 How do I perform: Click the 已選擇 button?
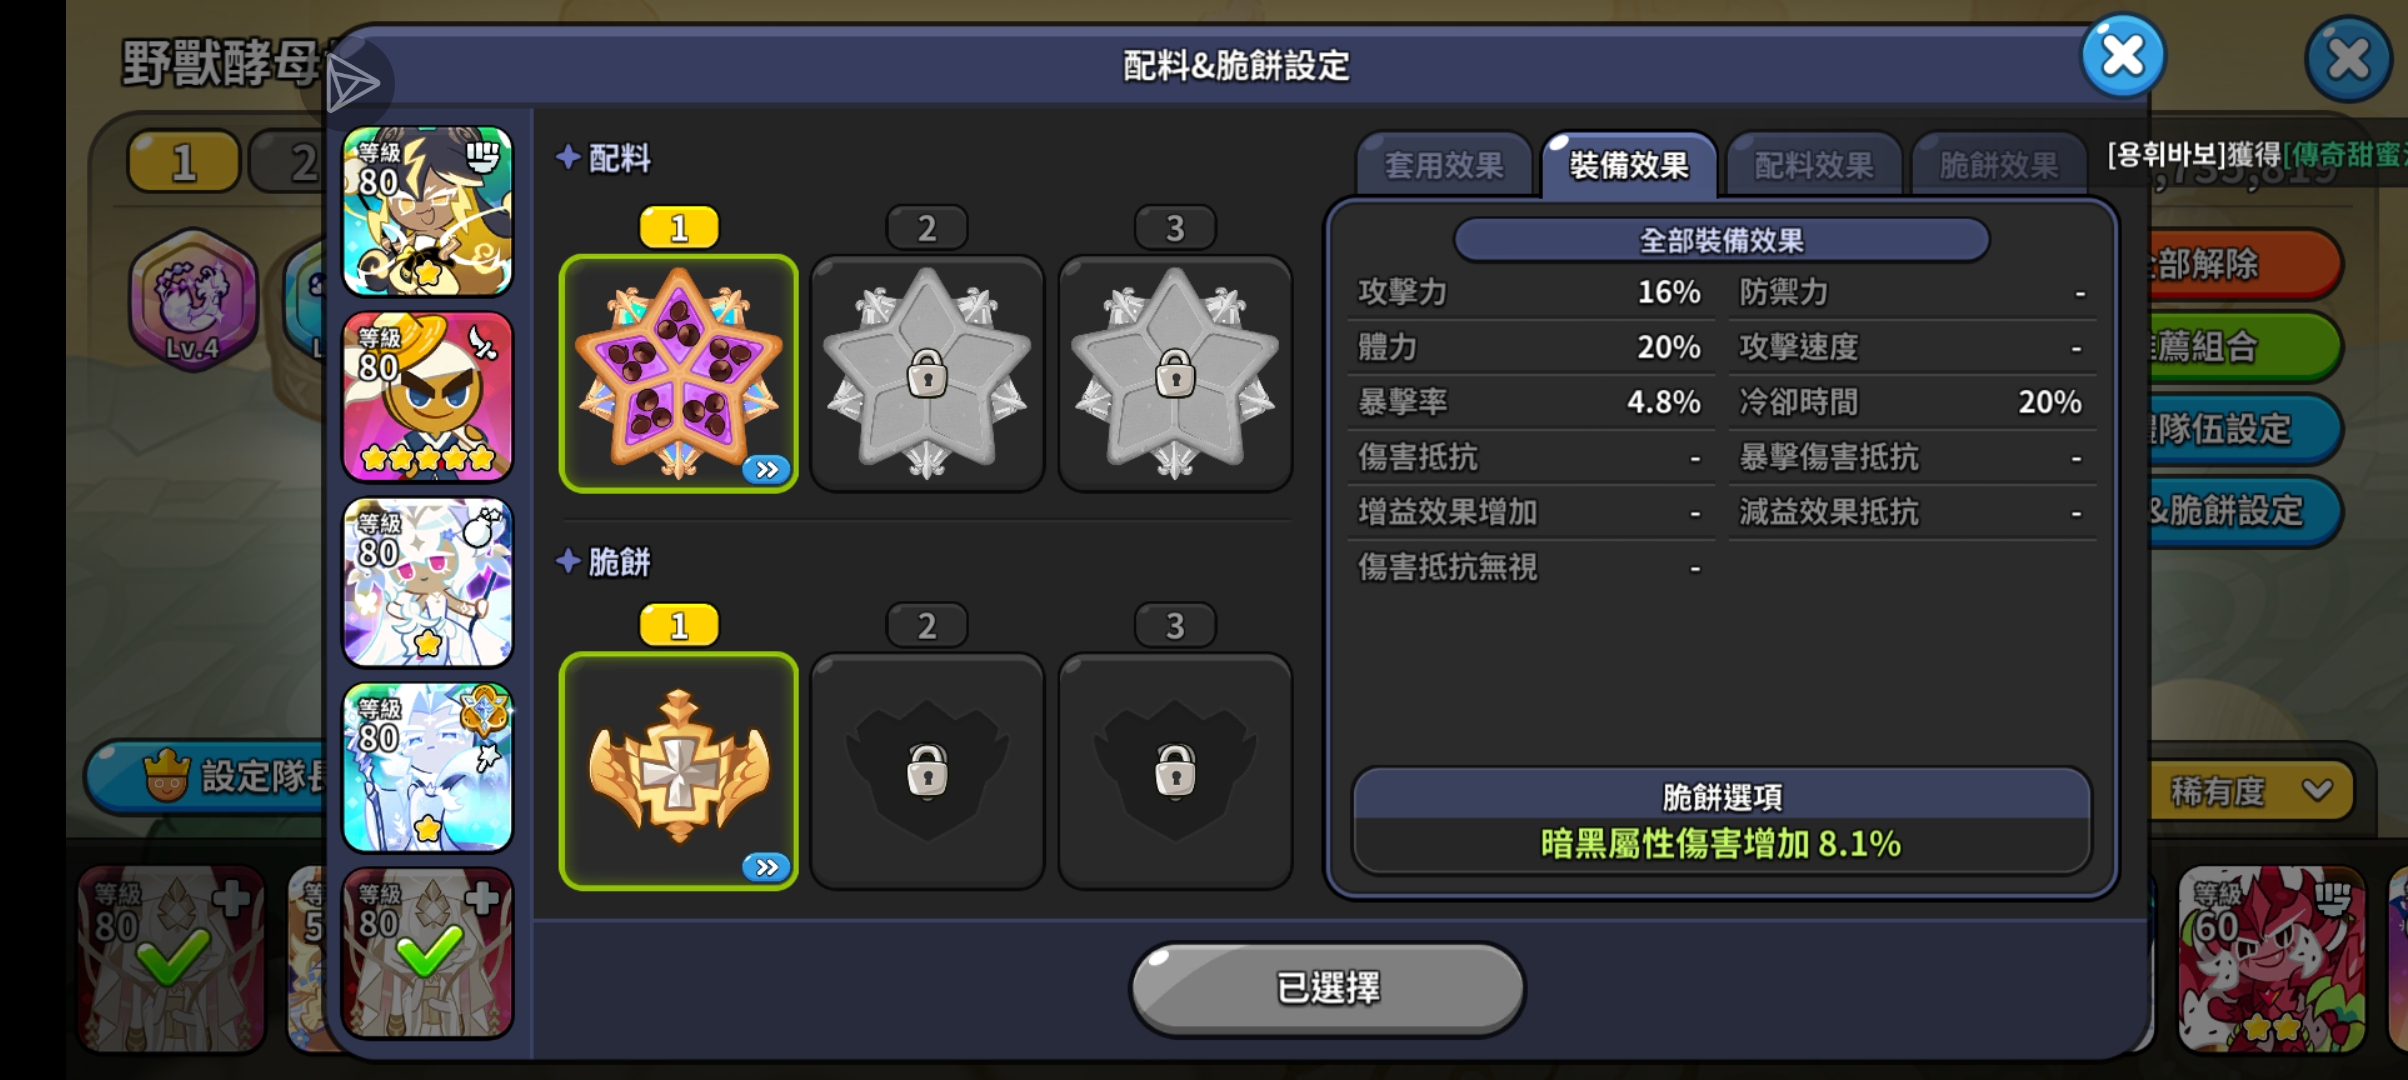click(x=1328, y=988)
